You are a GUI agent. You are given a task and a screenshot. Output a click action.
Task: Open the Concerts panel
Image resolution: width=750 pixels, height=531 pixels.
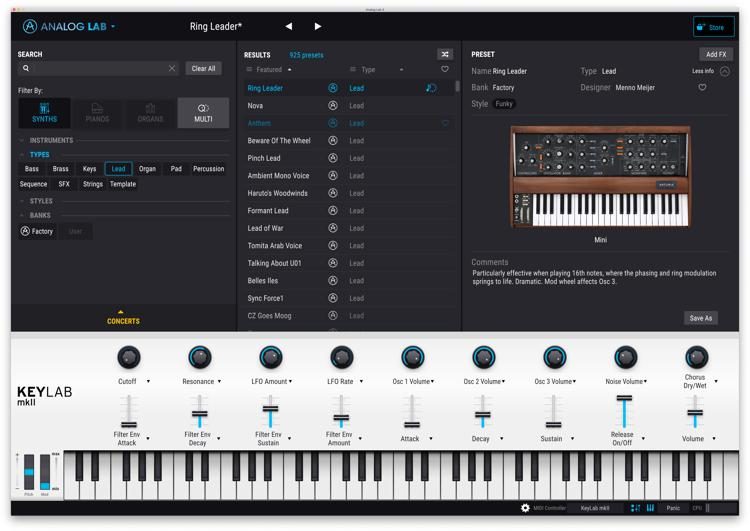pos(123,318)
